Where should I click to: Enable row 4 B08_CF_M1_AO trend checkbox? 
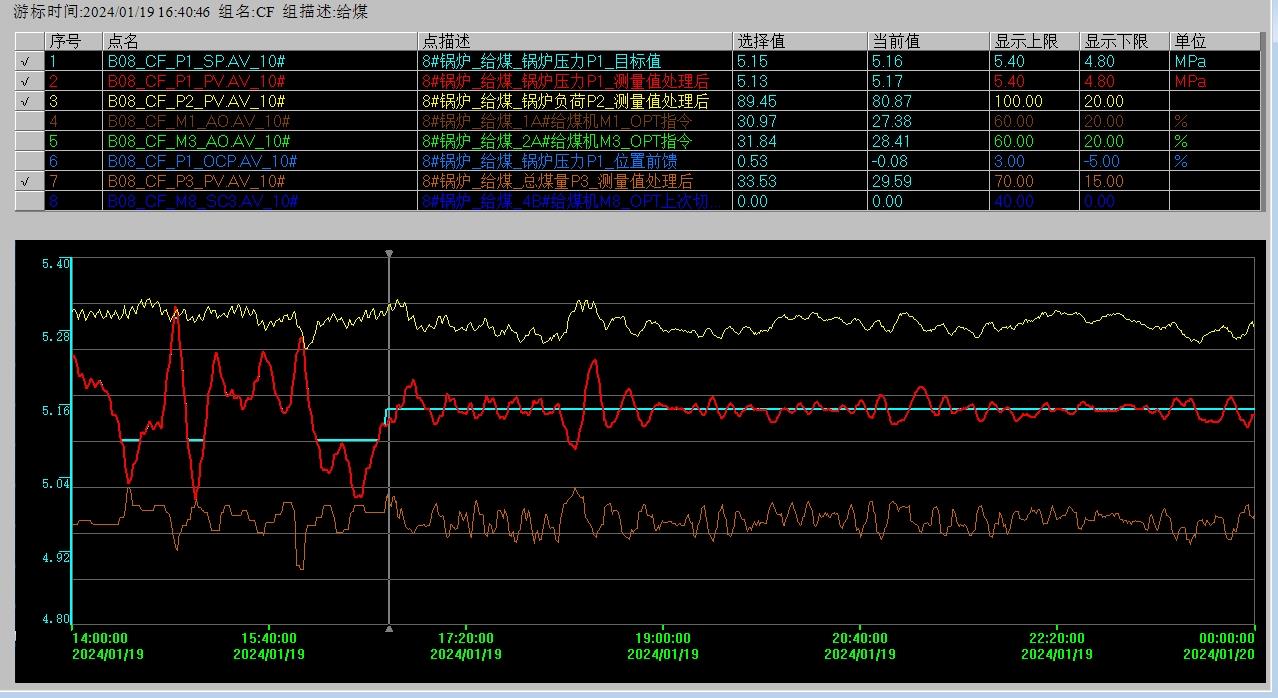click(26, 121)
